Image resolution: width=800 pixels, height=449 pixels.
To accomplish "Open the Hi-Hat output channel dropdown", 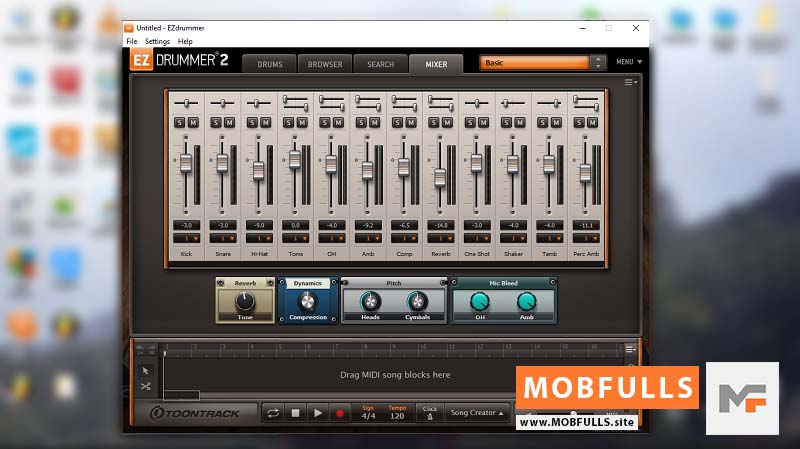I will [259, 238].
